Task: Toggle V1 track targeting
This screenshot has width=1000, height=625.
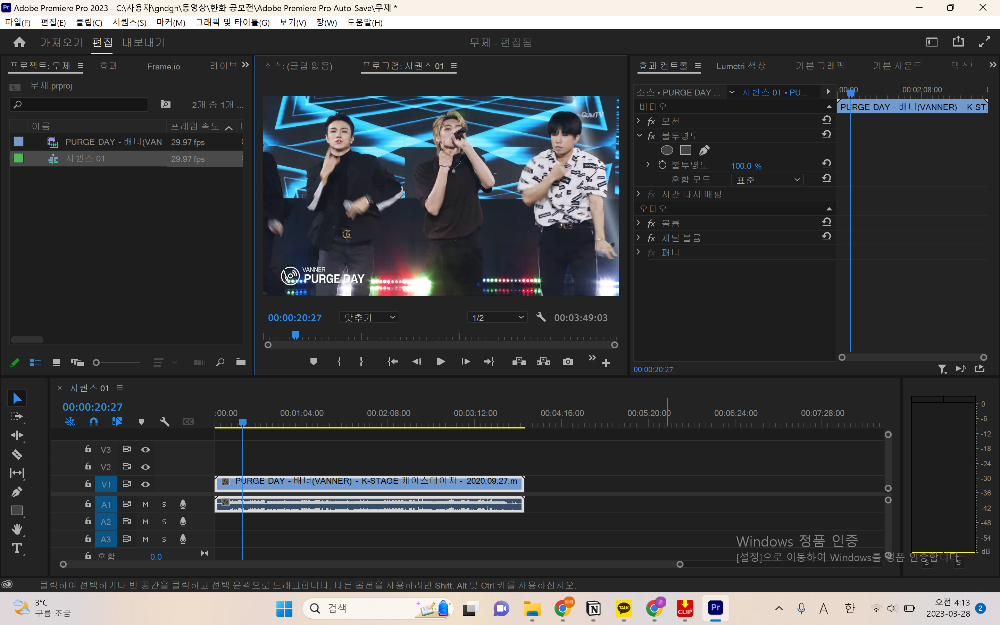Action: coord(106,485)
